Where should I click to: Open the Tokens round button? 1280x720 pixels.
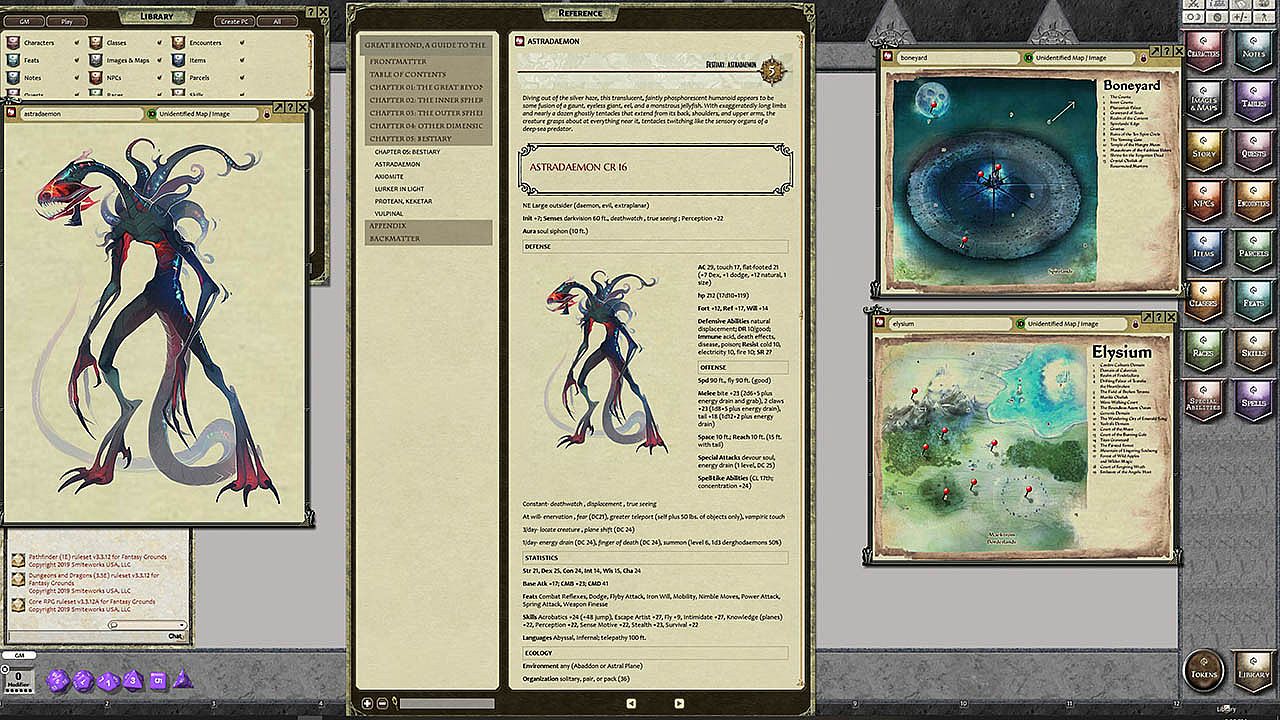[1204, 671]
